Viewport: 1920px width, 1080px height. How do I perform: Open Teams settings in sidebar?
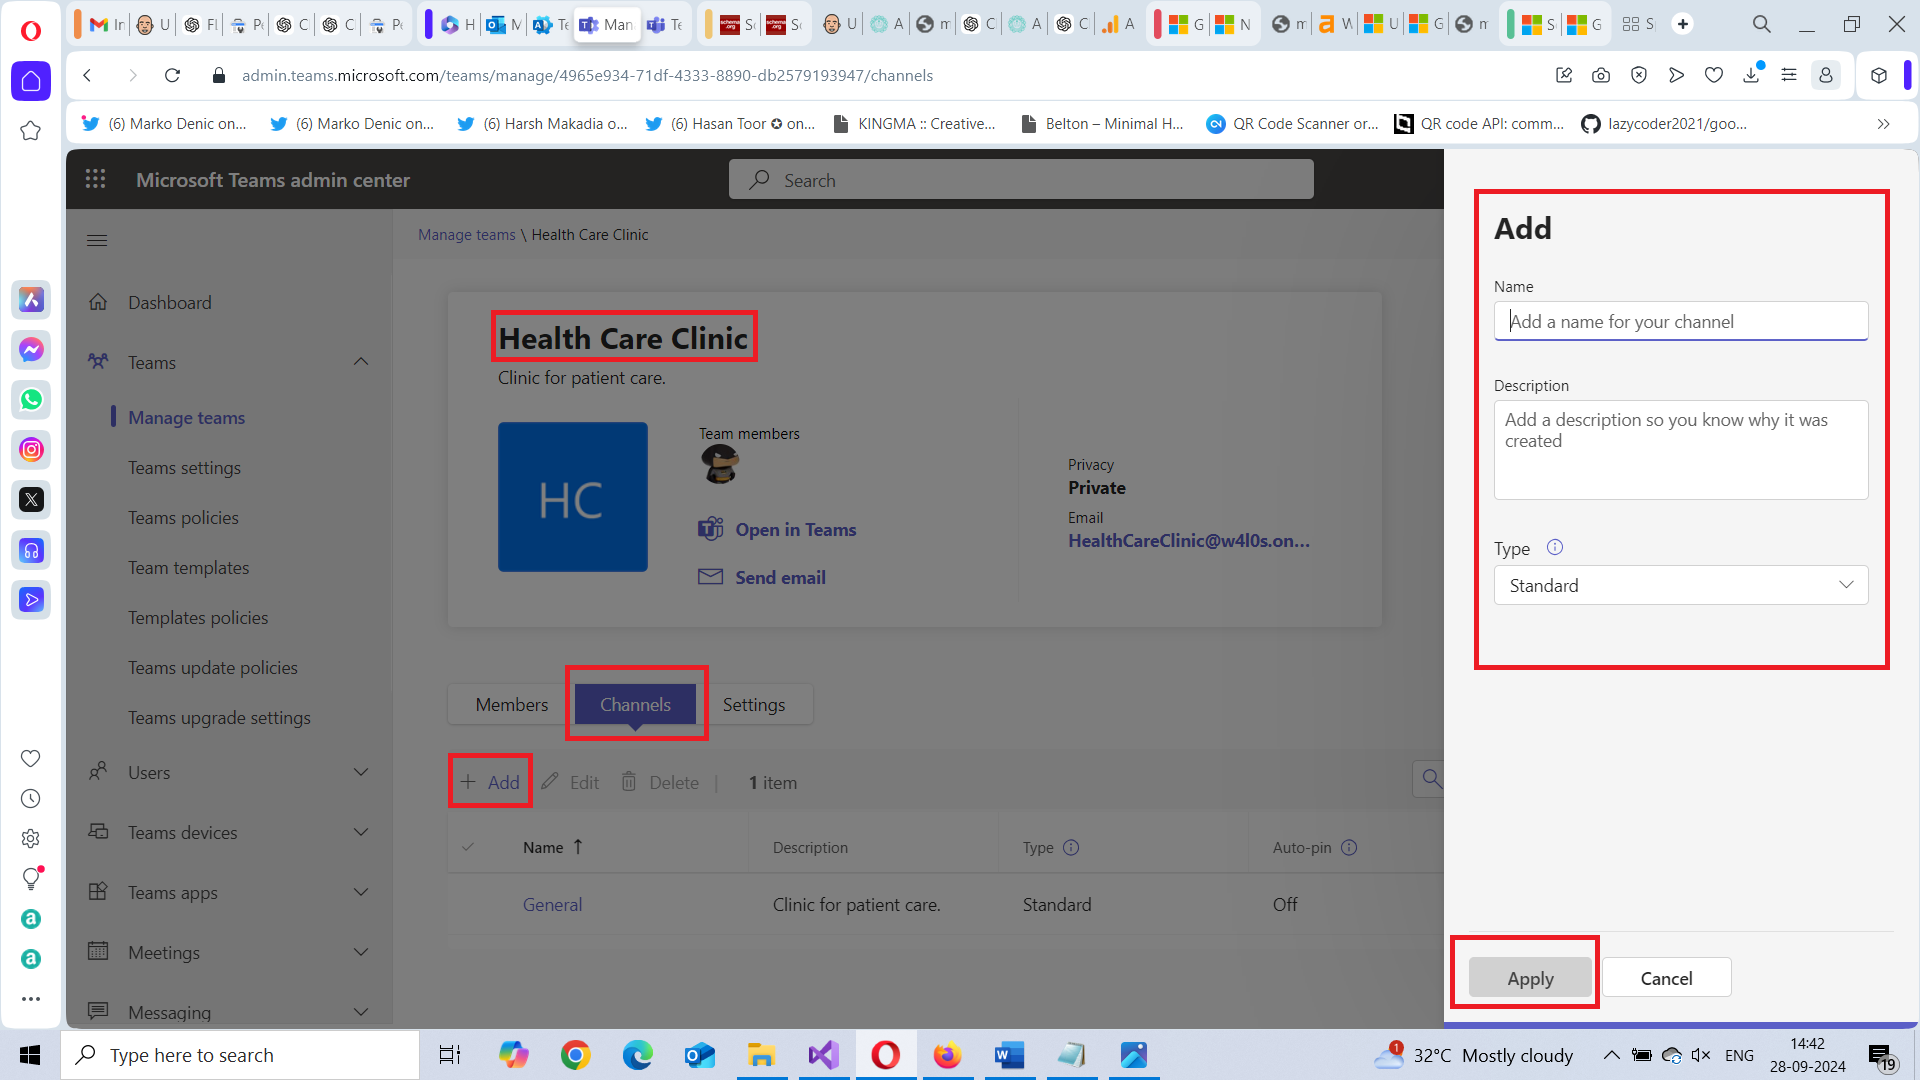coord(184,467)
